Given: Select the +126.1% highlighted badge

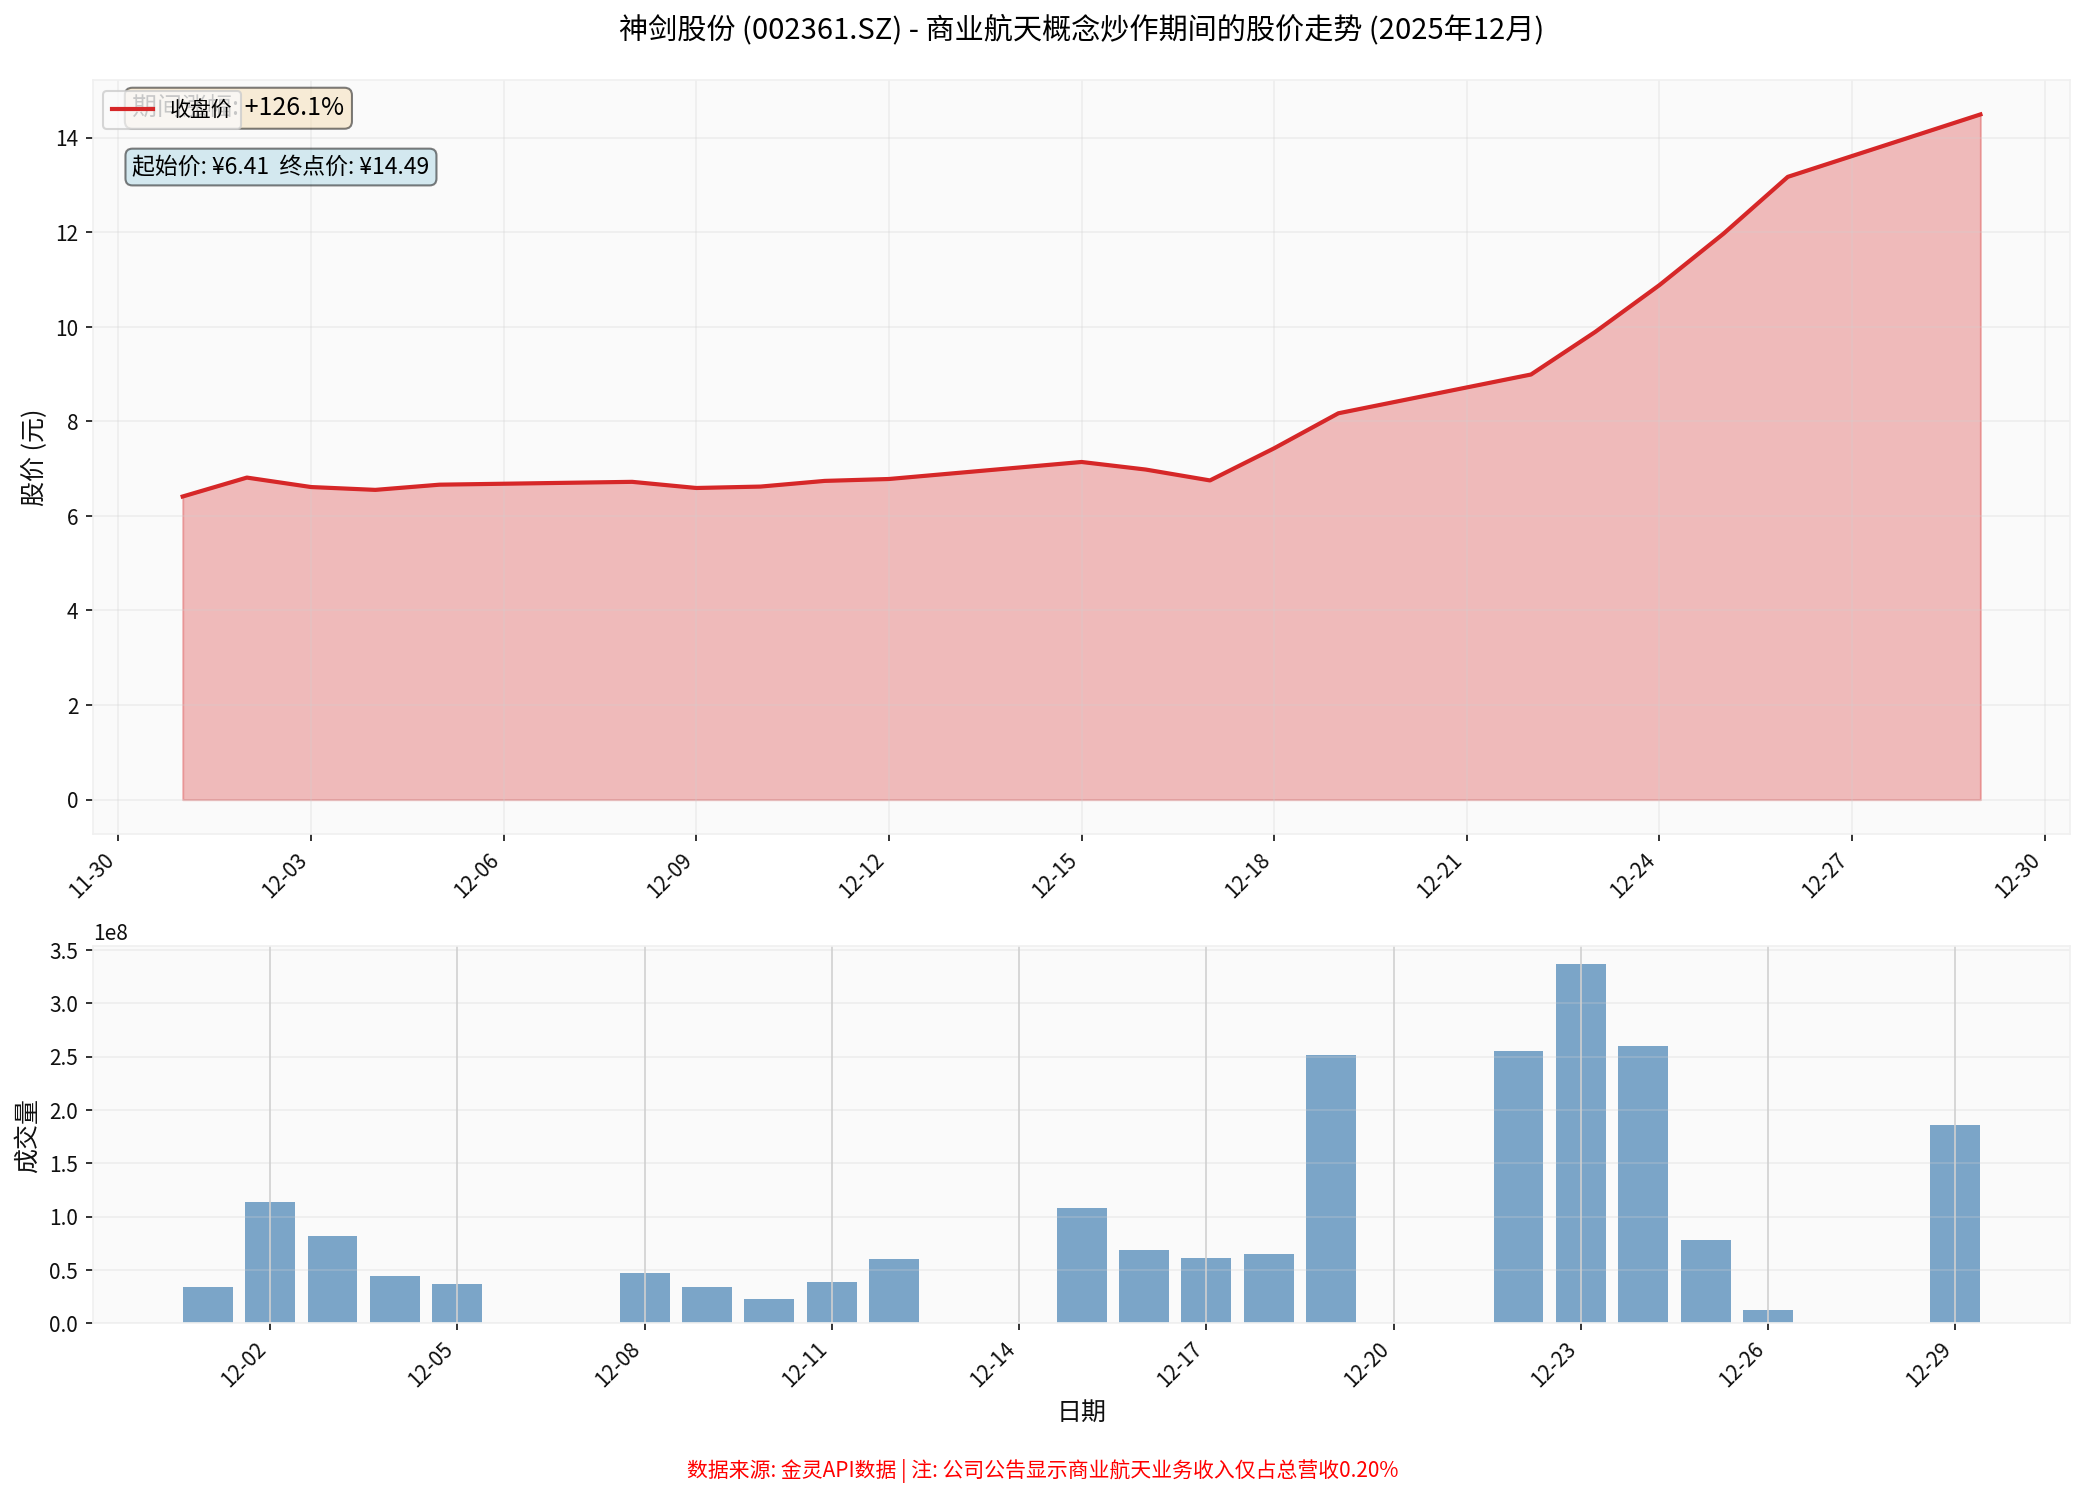Looking at the screenshot, I should [293, 107].
